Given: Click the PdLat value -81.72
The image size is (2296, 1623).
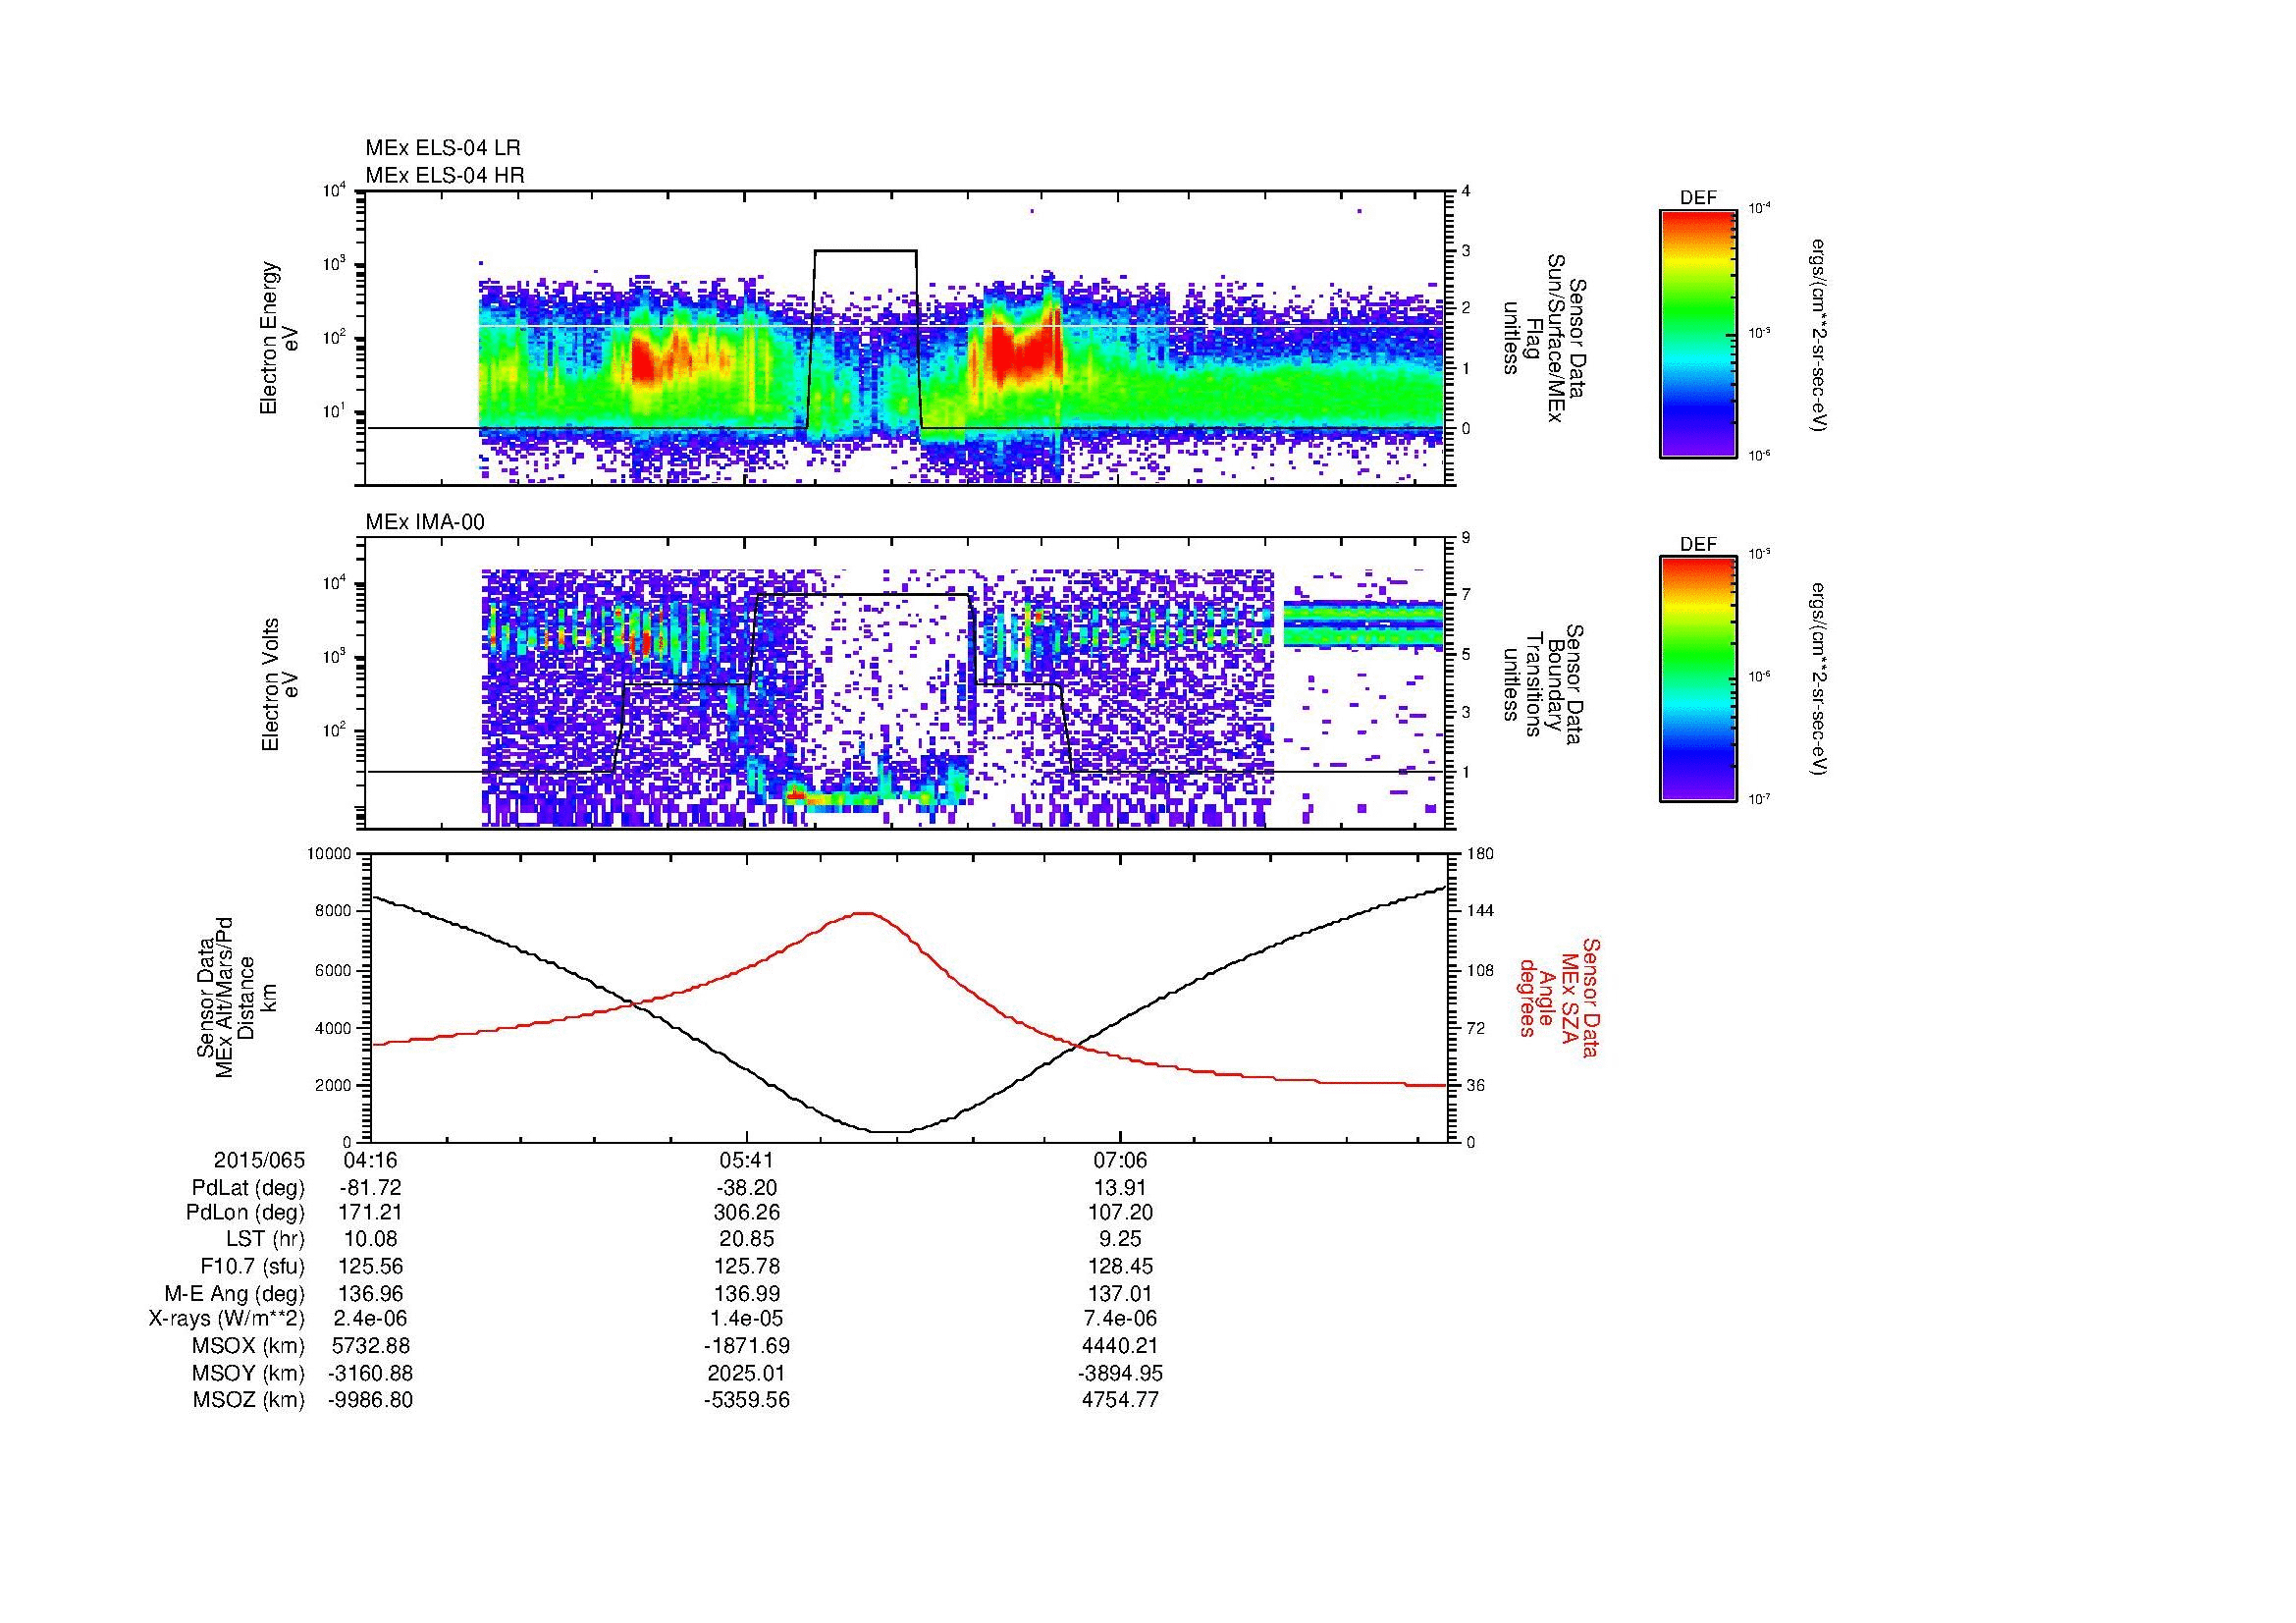Looking at the screenshot, I should (370, 1188).
